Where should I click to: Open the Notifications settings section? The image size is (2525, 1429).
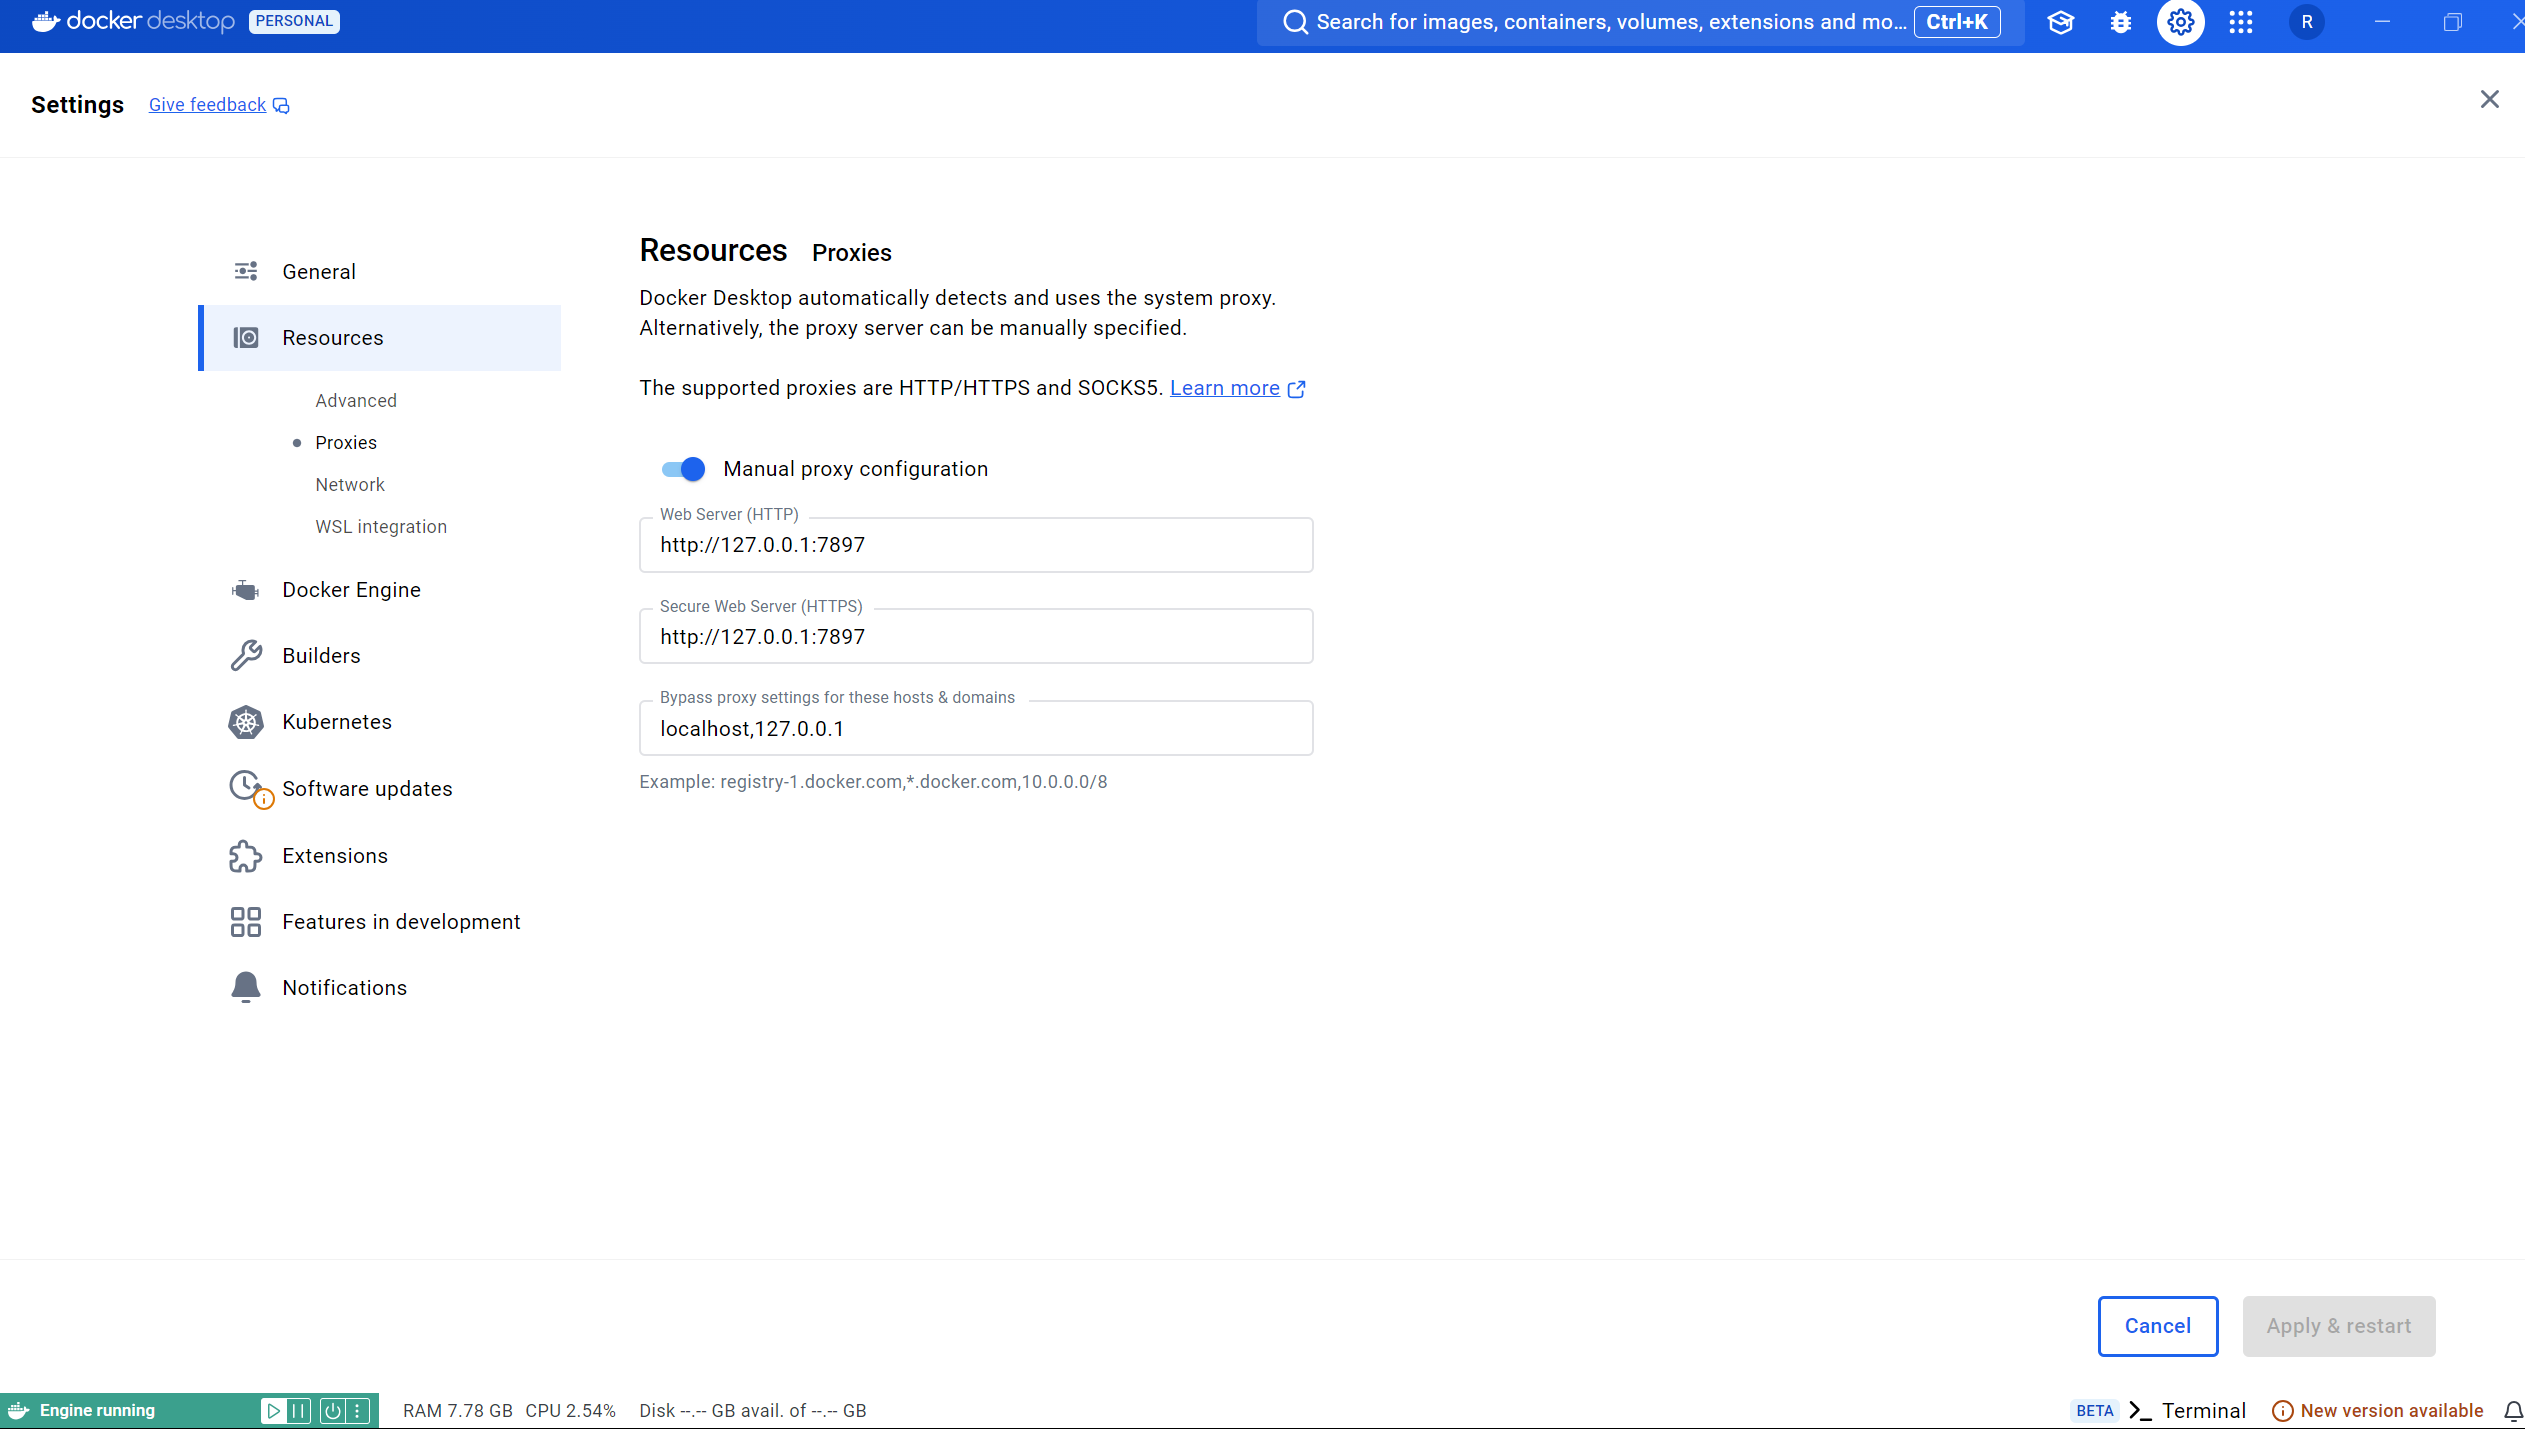[380, 988]
